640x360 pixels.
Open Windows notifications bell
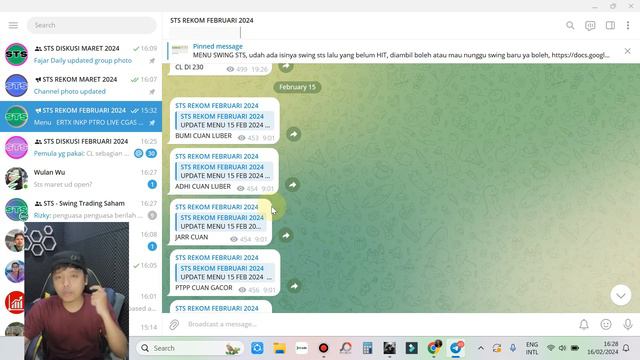(x=626, y=348)
